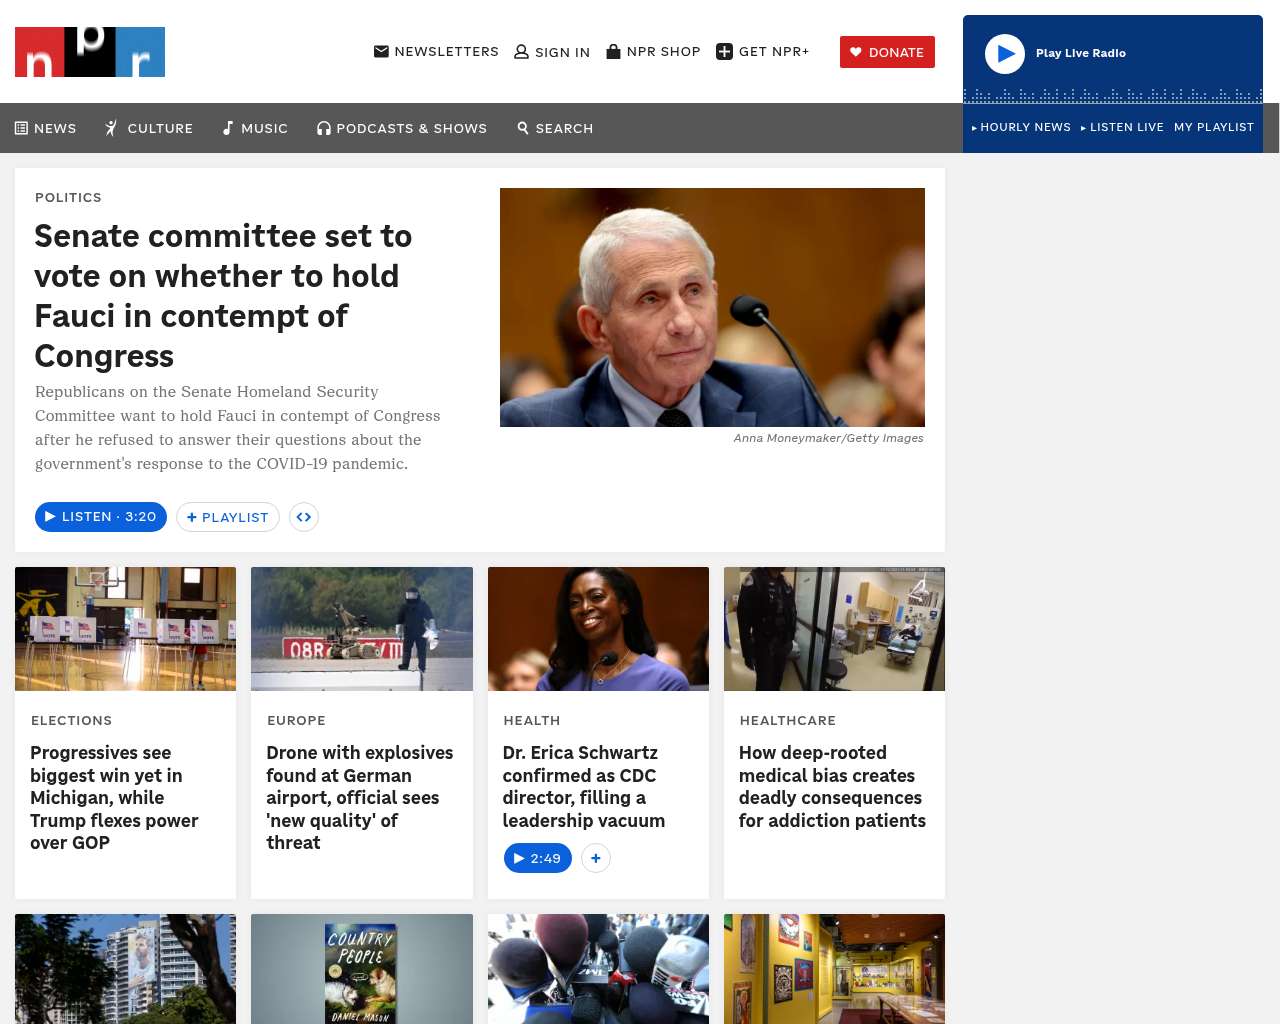
Task: Click the Erica Schwartz photo thumbnail
Action: 598,629
